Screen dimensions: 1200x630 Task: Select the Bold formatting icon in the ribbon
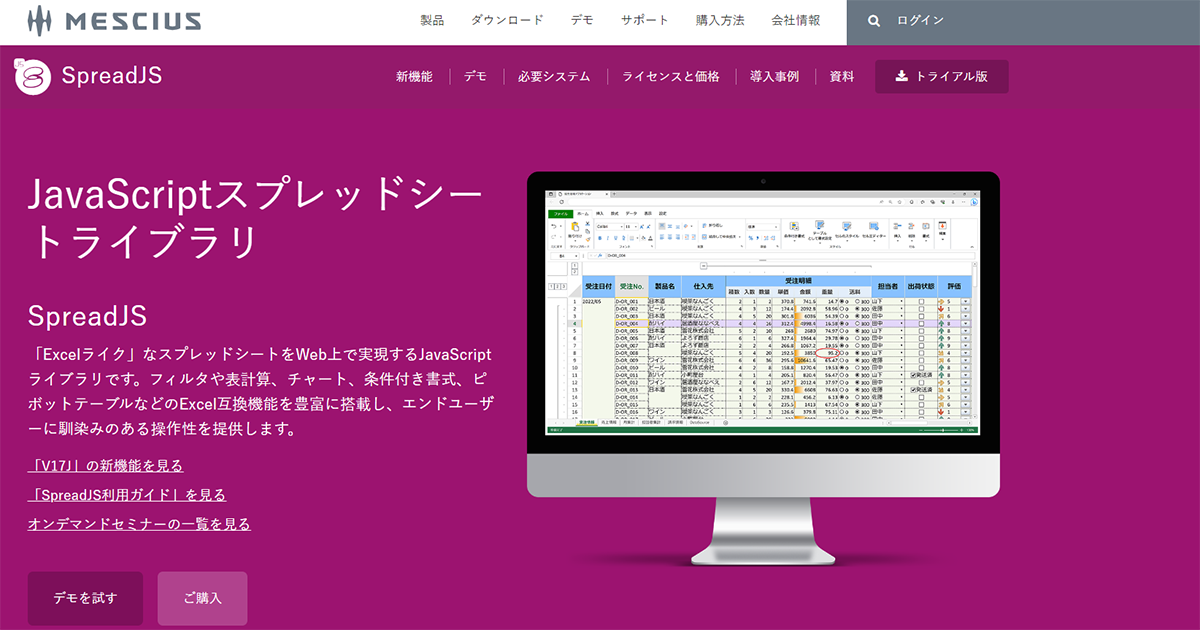600,237
